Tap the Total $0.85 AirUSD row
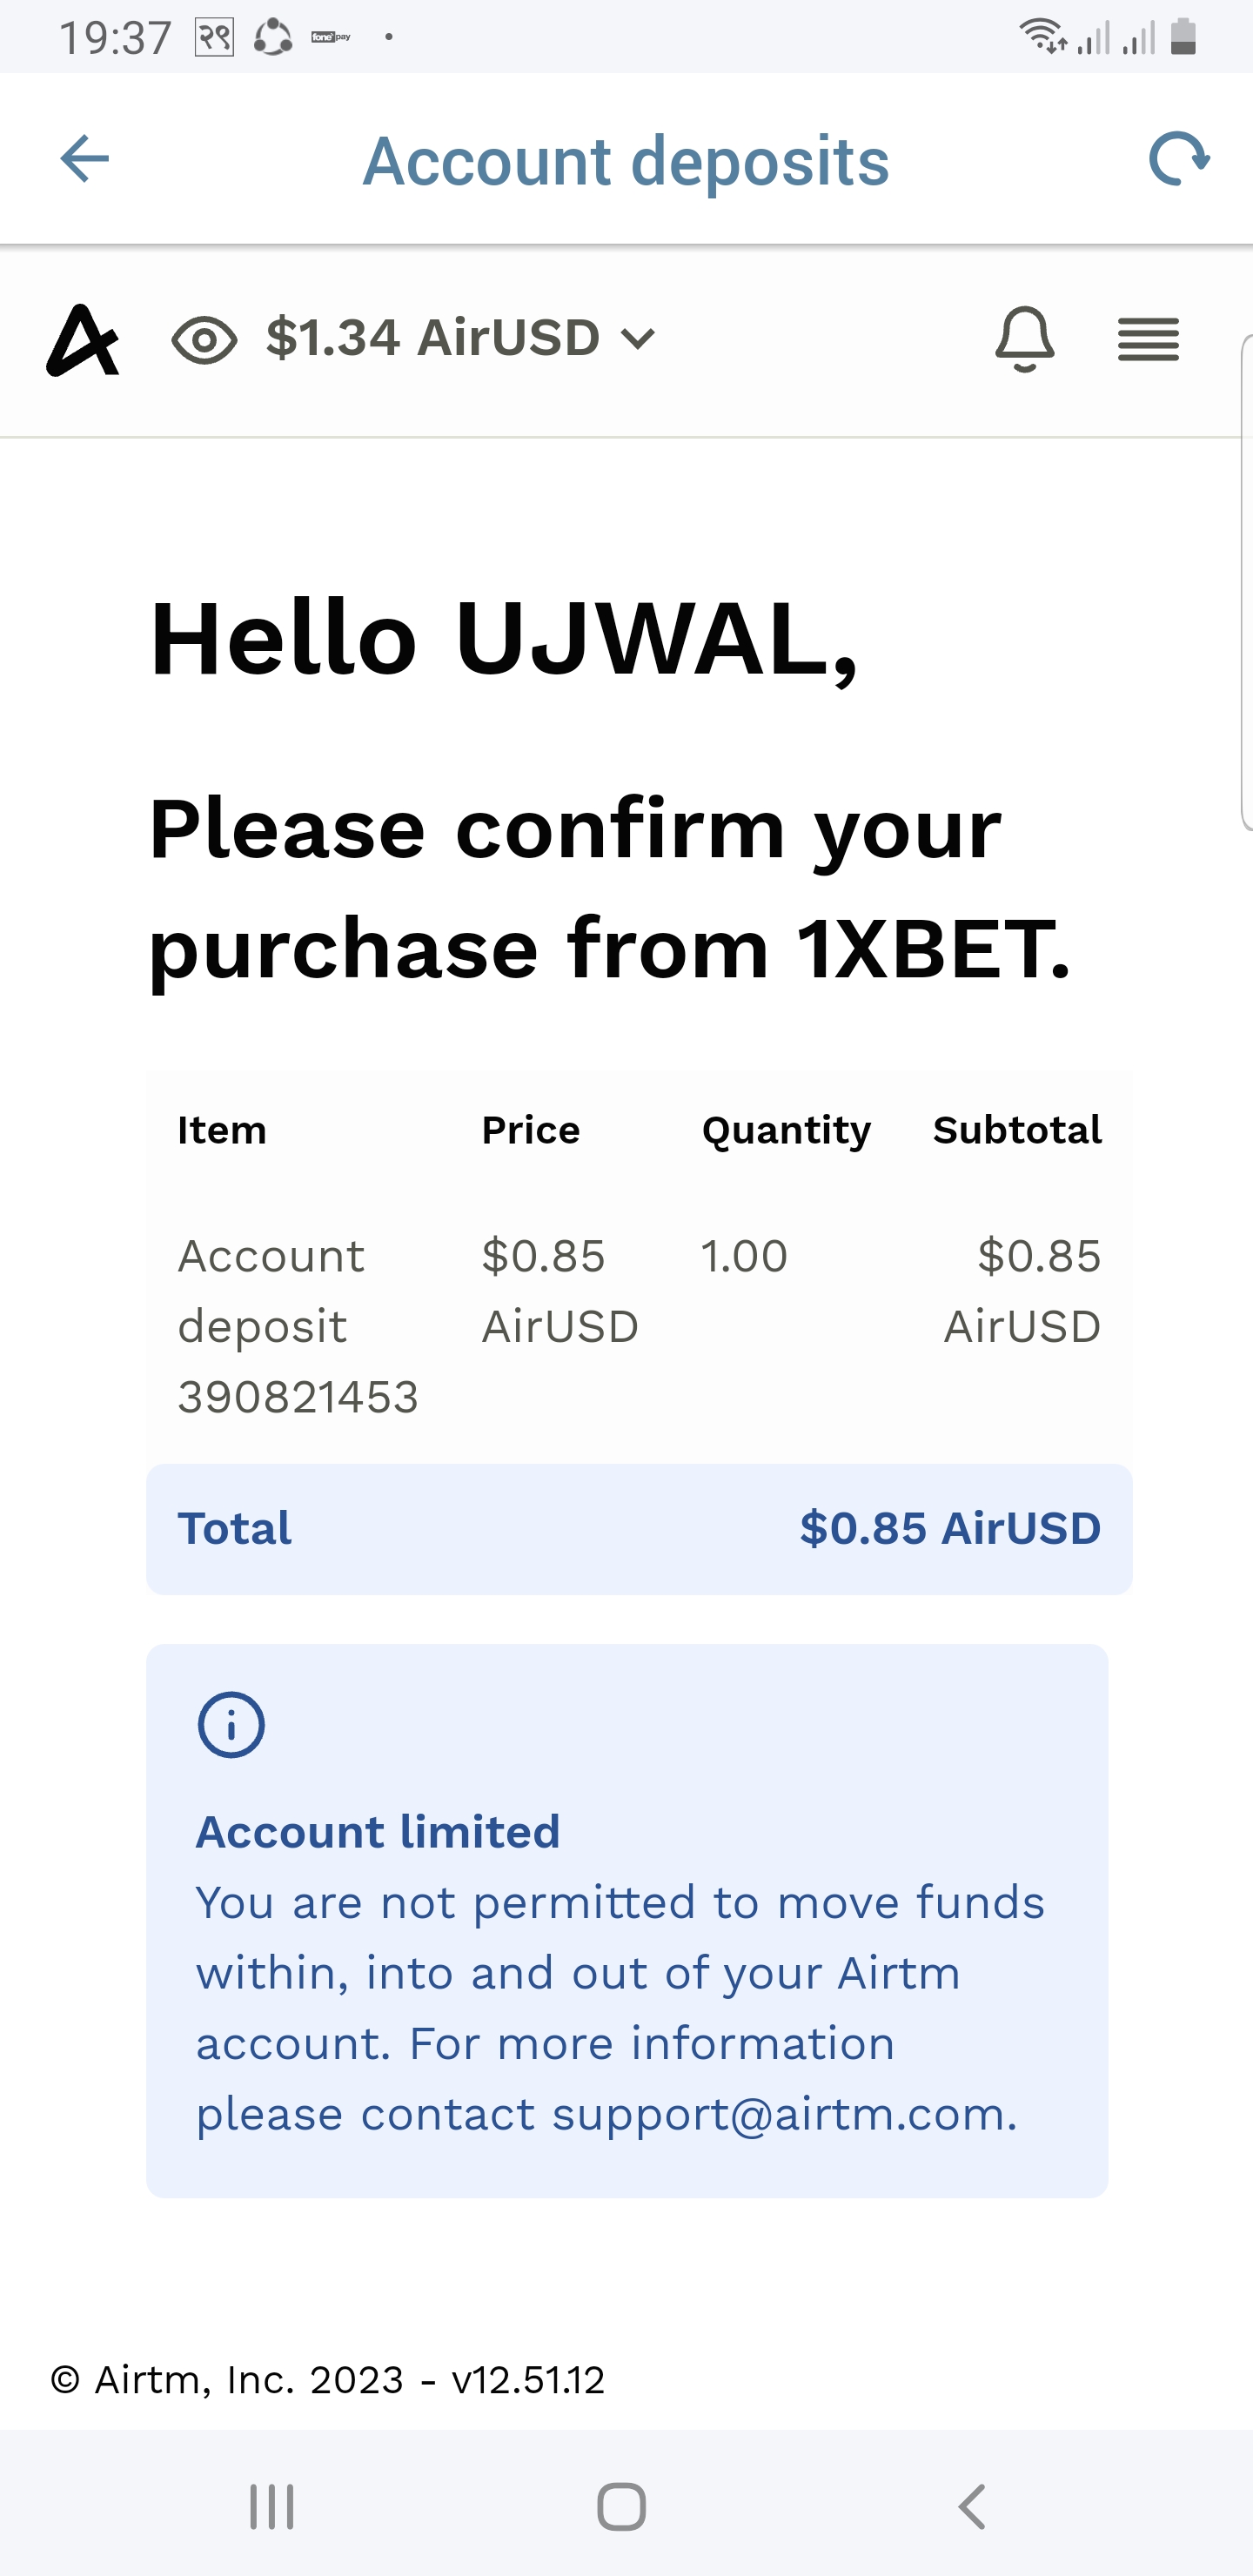1253x2576 pixels. (639, 1529)
